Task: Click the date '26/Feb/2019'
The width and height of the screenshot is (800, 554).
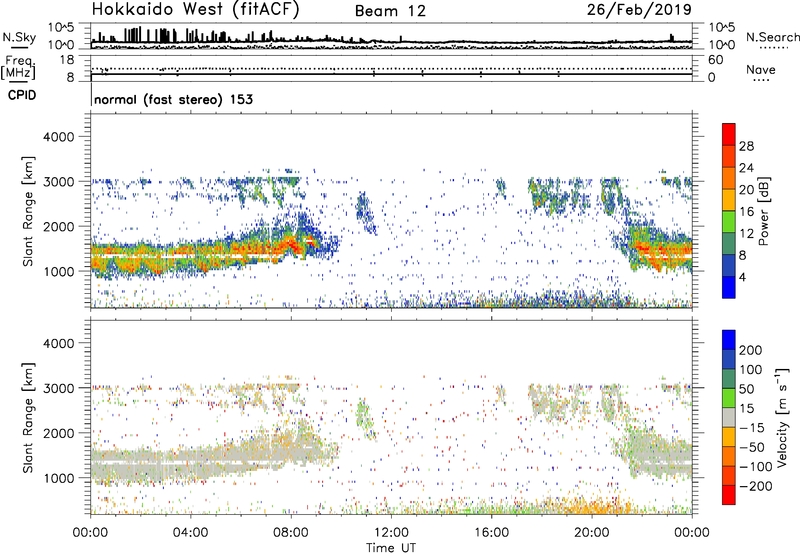Action: point(639,10)
